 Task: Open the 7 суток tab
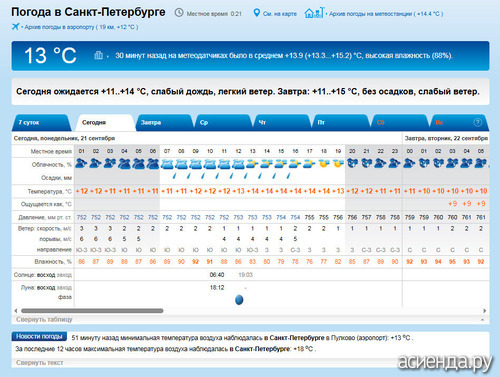pos(41,122)
